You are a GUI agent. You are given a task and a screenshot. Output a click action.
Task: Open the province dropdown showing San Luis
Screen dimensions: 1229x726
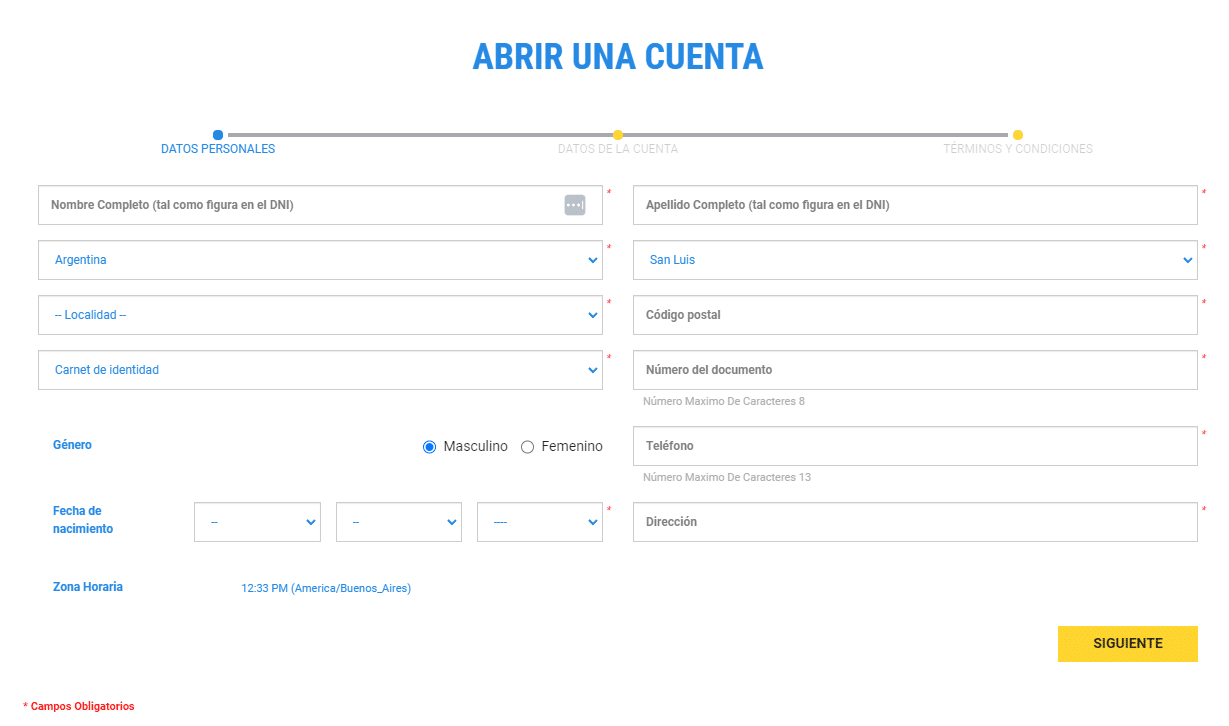tap(915, 259)
